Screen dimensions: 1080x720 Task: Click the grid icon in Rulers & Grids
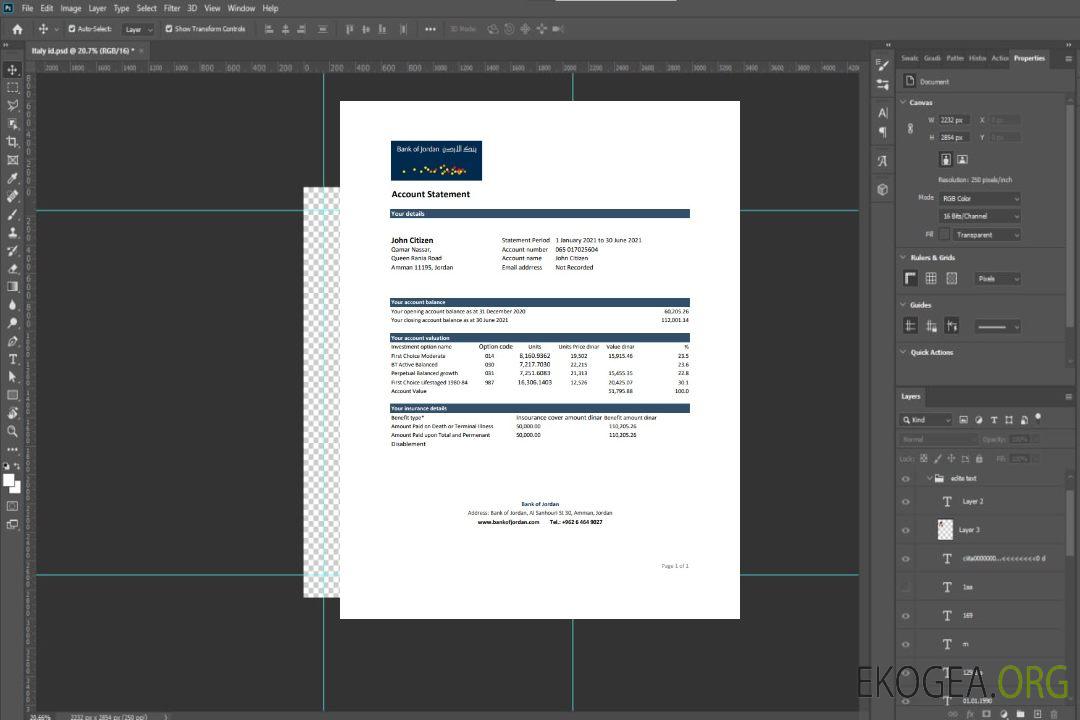click(931, 278)
